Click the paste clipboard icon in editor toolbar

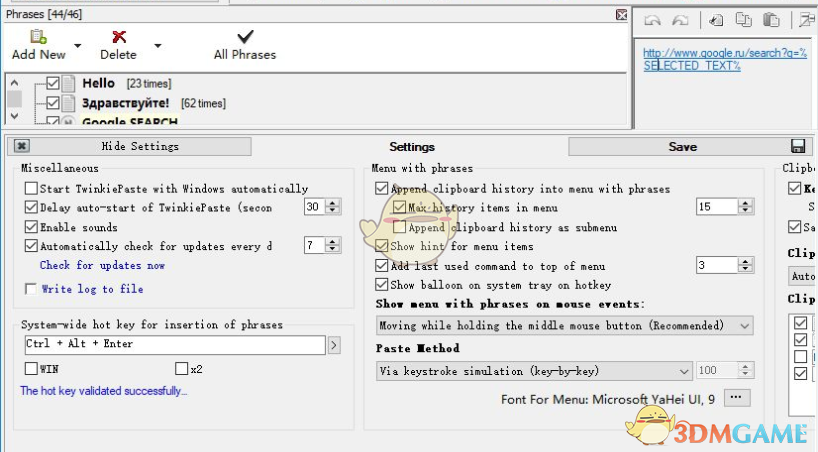pos(771,20)
